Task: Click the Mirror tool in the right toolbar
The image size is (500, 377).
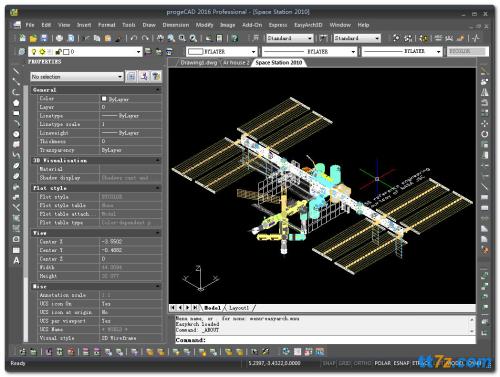Action: [485, 92]
